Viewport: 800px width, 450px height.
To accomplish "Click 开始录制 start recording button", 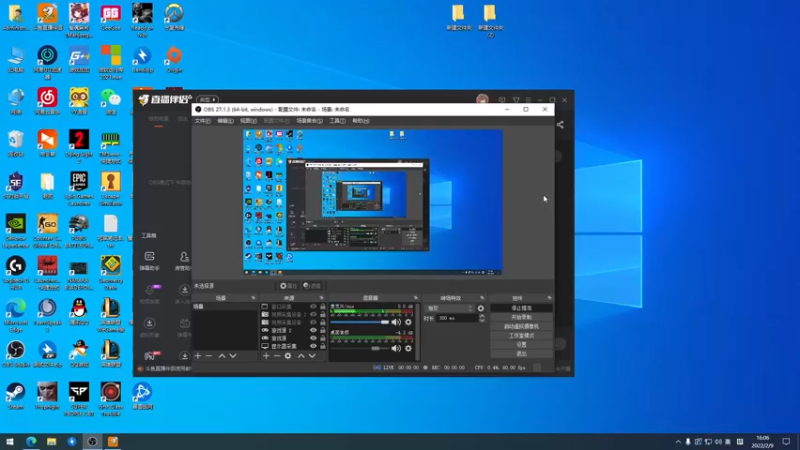I will (x=521, y=317).
